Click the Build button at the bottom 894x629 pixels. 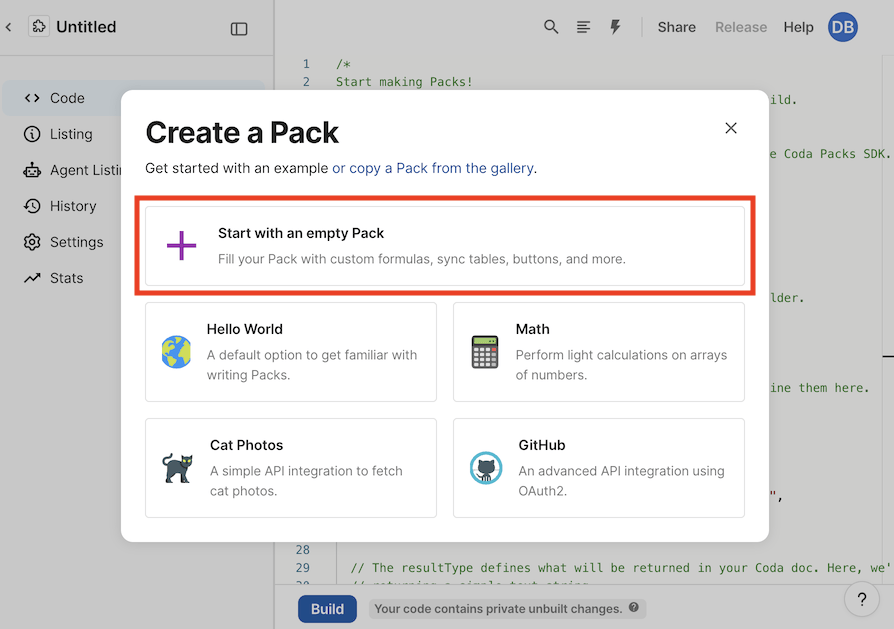tap(327, 608)
